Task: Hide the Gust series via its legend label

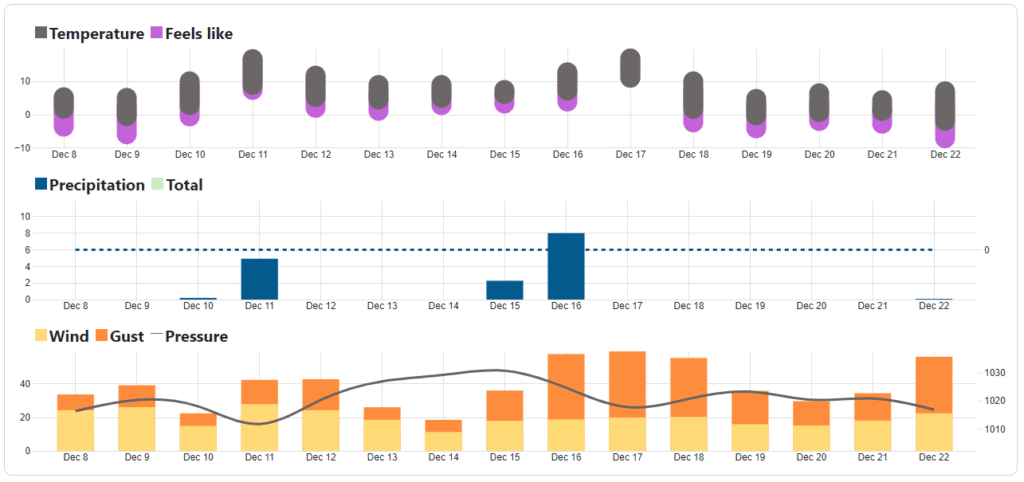Action: [x=129, y=336]
